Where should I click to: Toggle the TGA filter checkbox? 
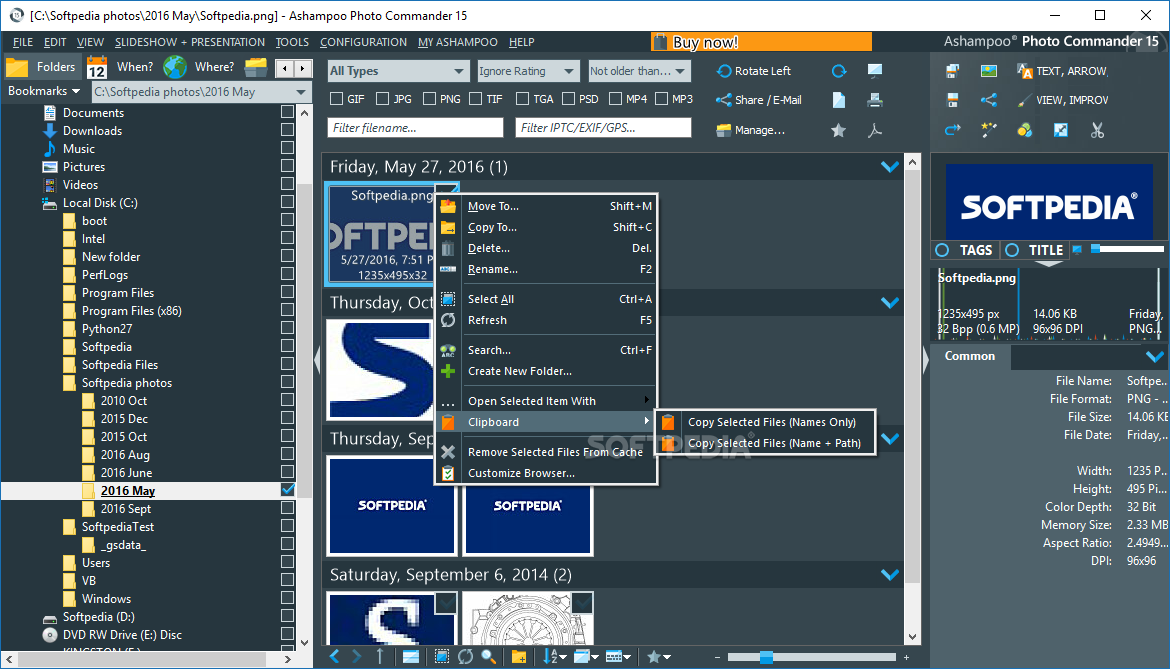522,99
